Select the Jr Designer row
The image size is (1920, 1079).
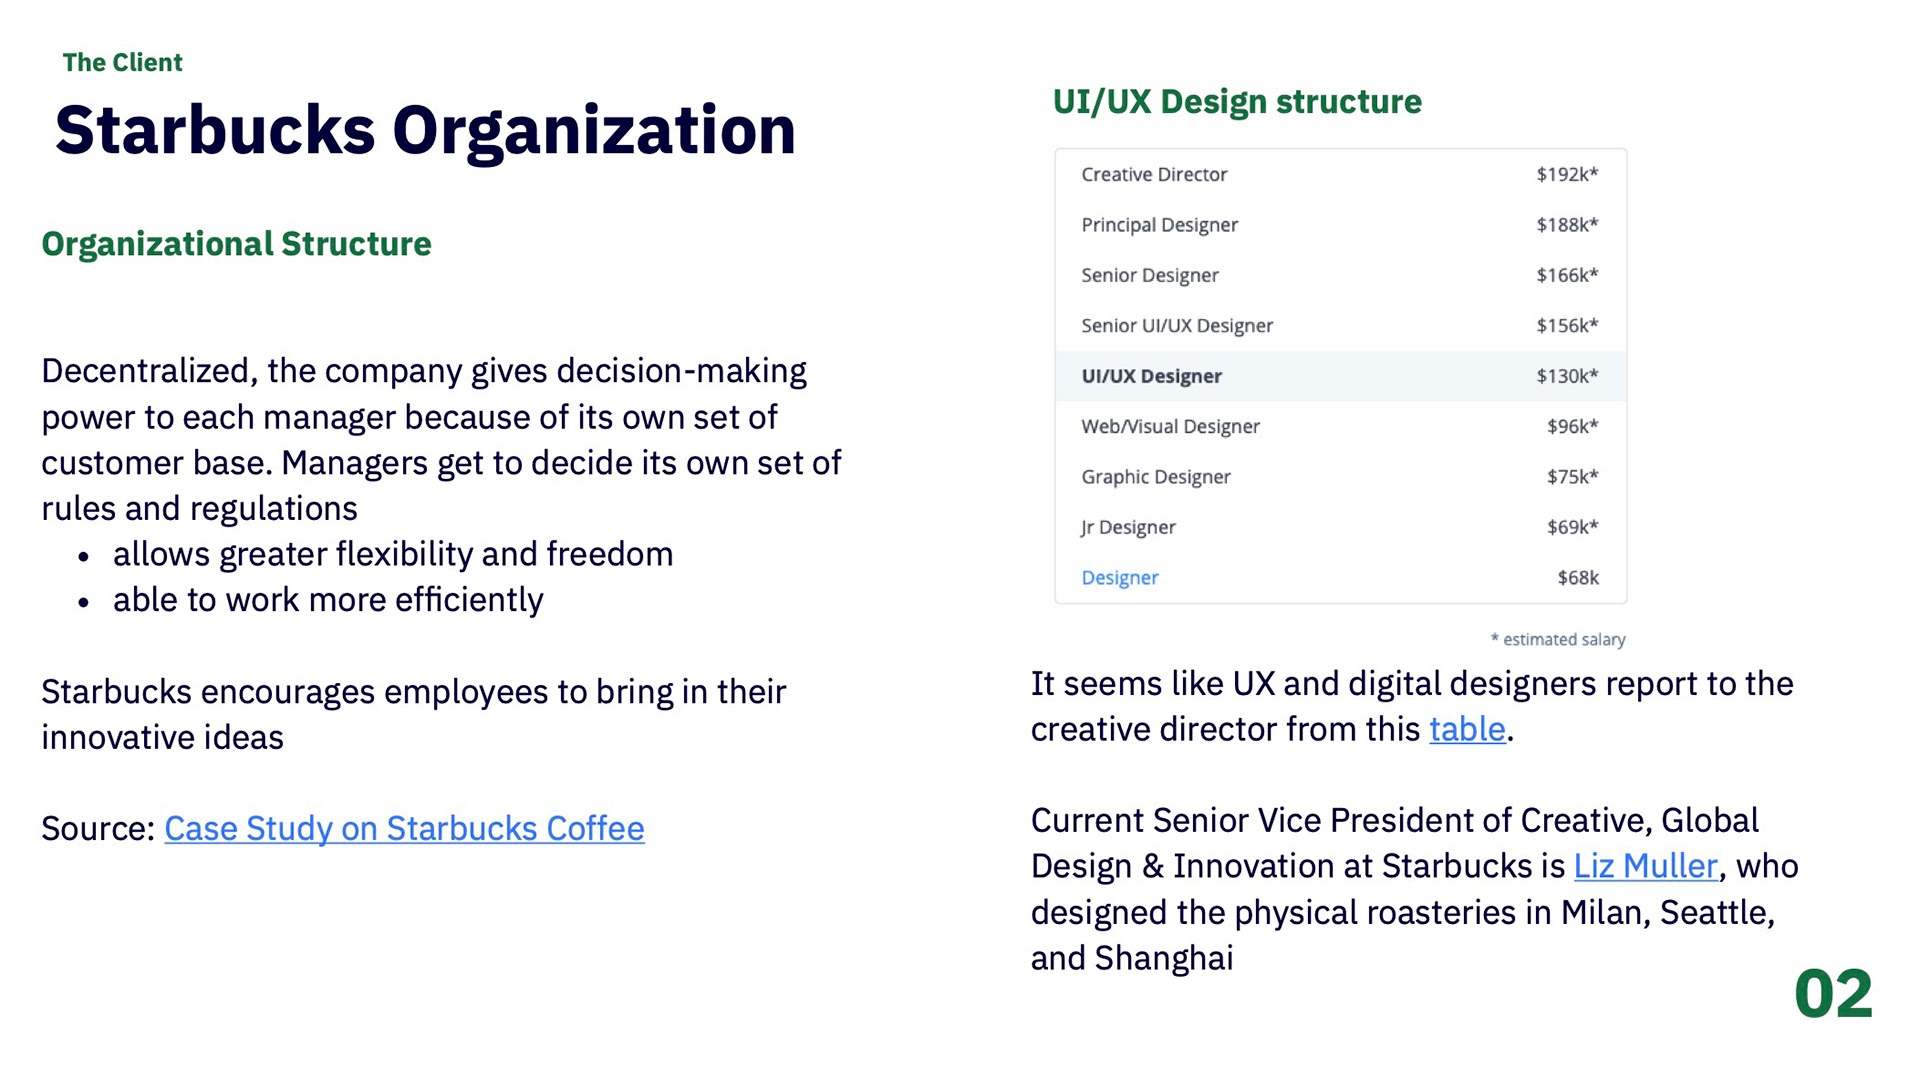pos(1341,527)
